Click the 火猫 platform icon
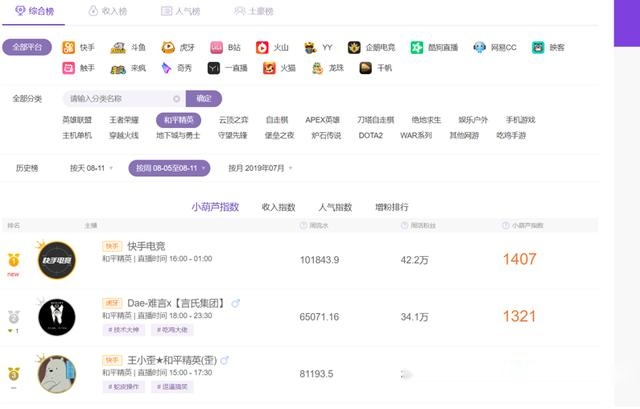The image size is (640, 409). (269, 68)
